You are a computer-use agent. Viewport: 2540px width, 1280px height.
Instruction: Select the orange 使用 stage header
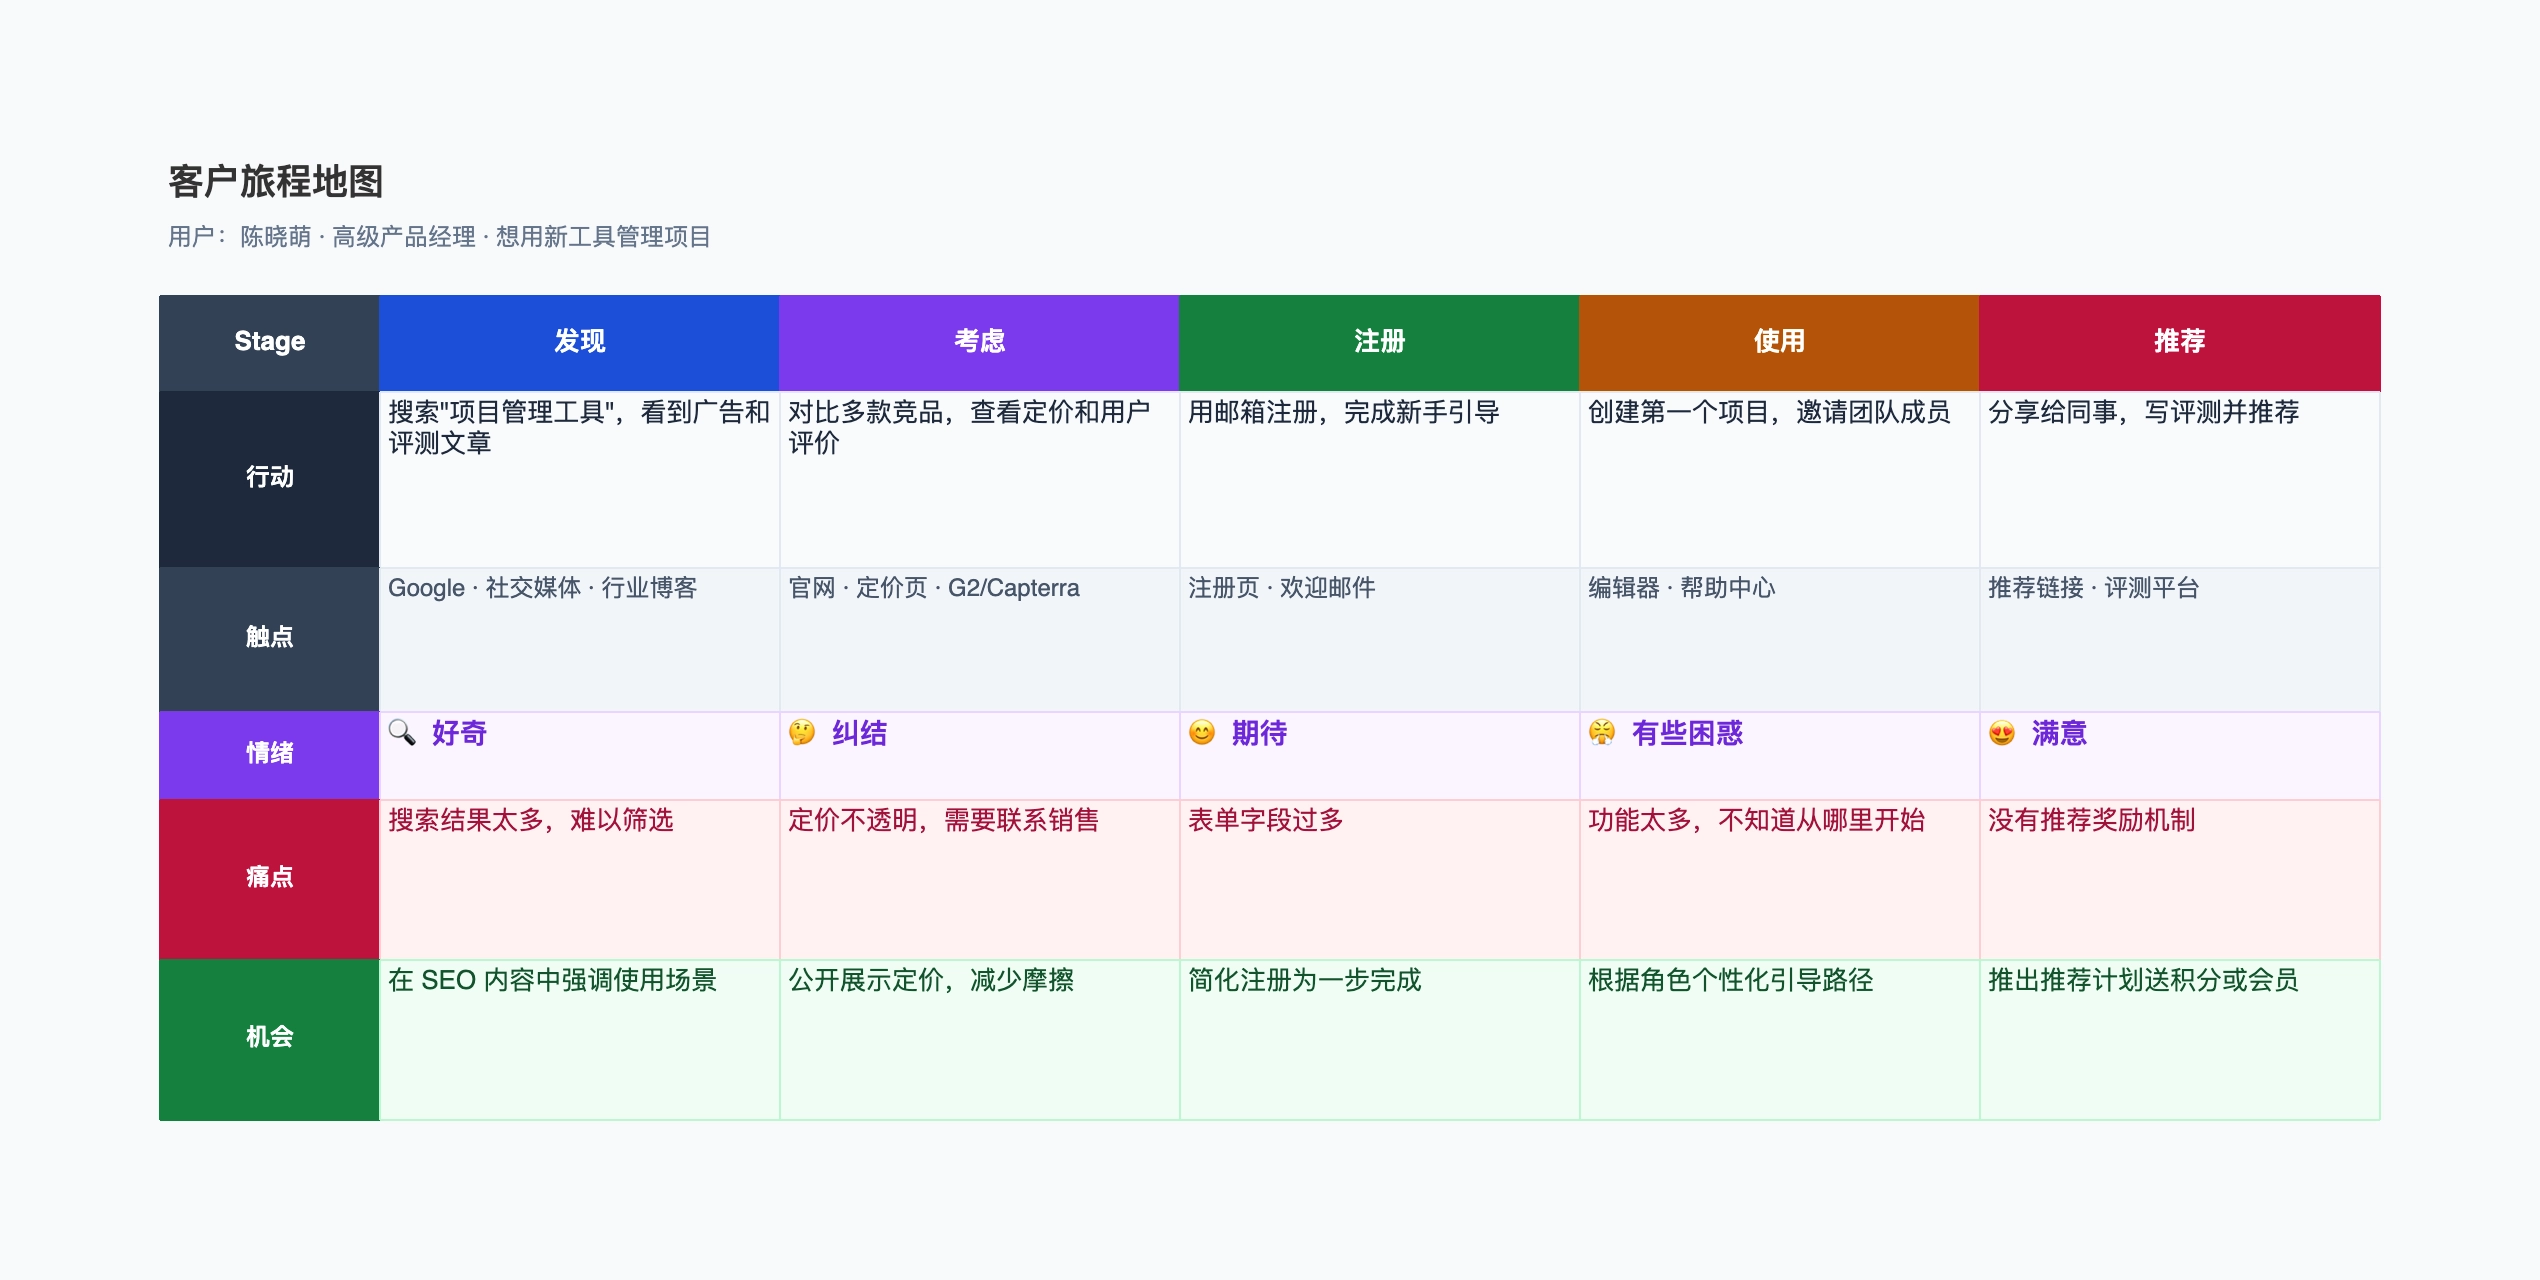tap(1778, 341)
